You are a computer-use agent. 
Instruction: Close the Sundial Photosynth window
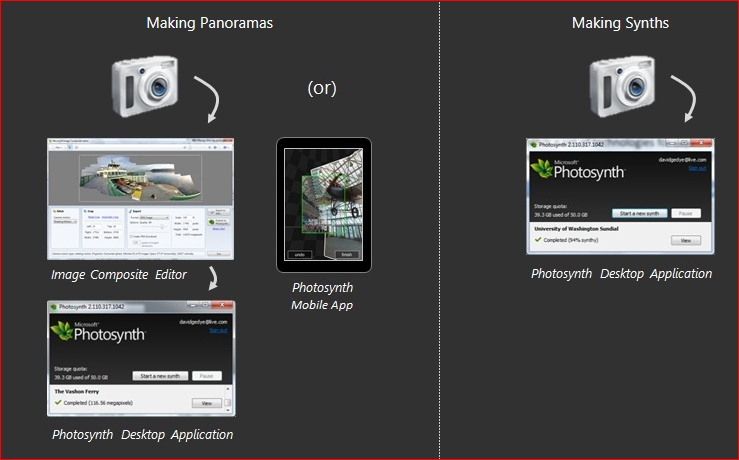click(x=701, y=143)
